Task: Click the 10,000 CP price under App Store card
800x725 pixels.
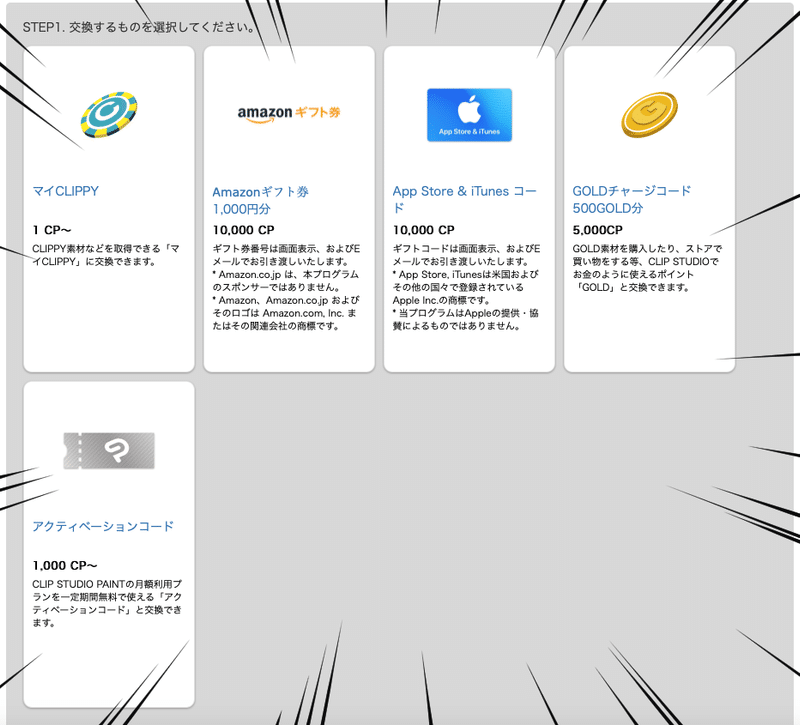Action: (x=423, y=230)
